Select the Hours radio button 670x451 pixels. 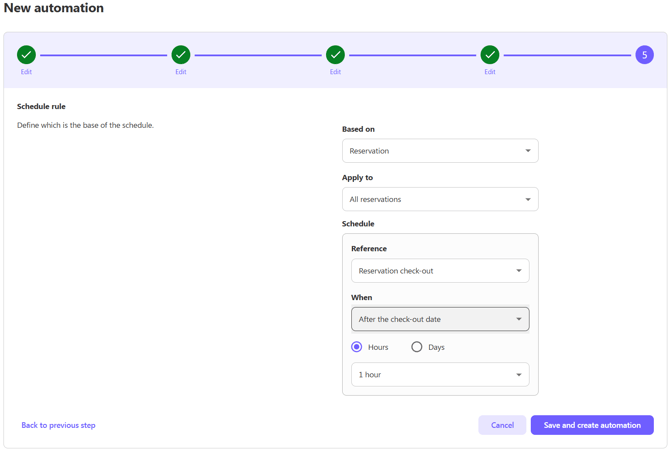pos(357,347)
